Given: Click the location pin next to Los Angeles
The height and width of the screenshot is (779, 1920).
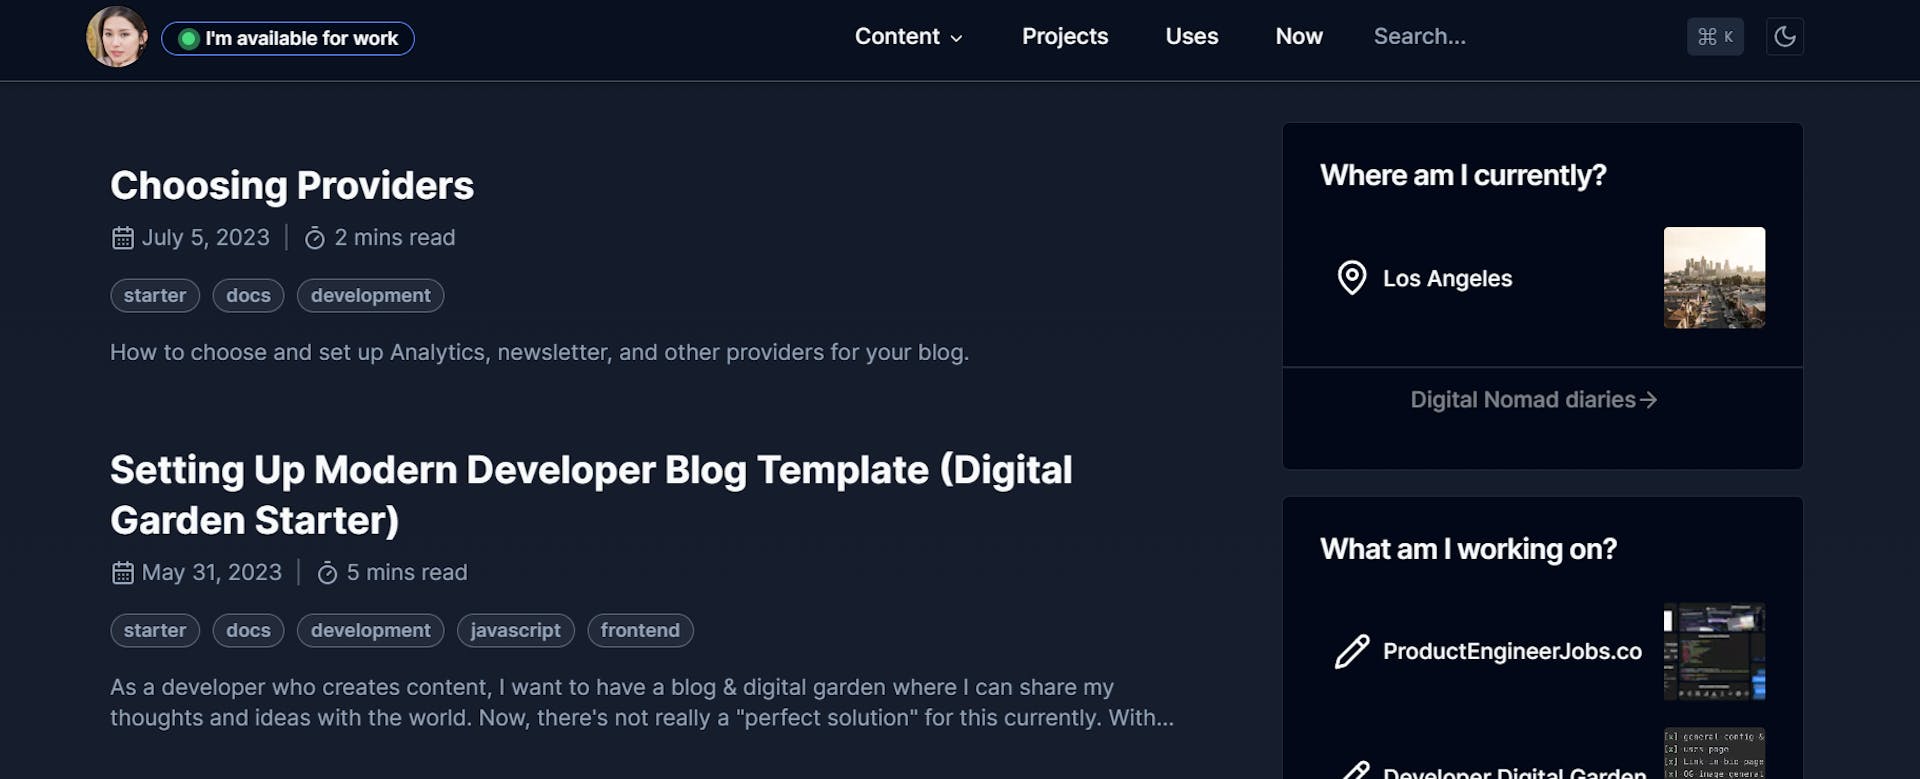Looking at the screenshot, I should click(1351, 278).
